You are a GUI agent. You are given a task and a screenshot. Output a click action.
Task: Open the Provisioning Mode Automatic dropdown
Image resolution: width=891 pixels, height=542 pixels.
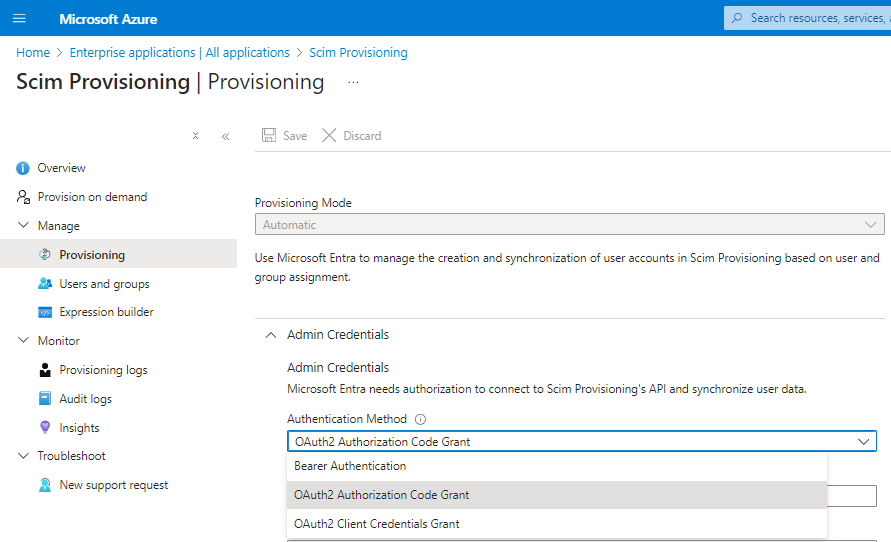click(x=569, y=224)
